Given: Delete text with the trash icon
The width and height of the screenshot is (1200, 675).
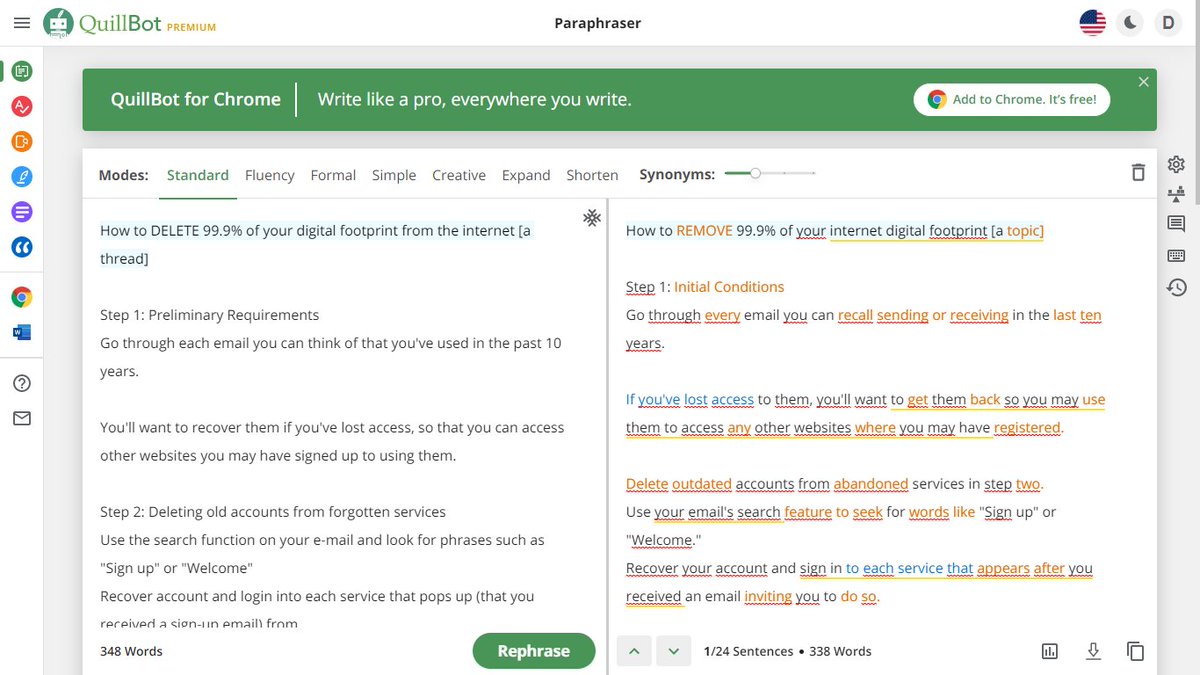Looking at the screenshot, I should pyautogui.click(x=1138, y=172).
